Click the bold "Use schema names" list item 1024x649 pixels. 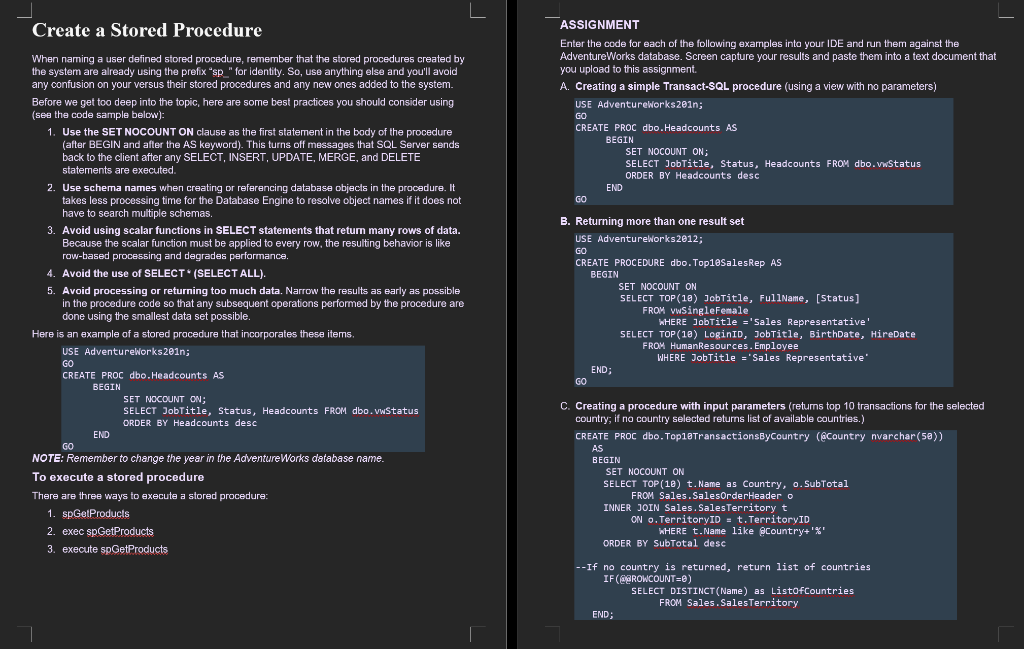coord(109,188)
